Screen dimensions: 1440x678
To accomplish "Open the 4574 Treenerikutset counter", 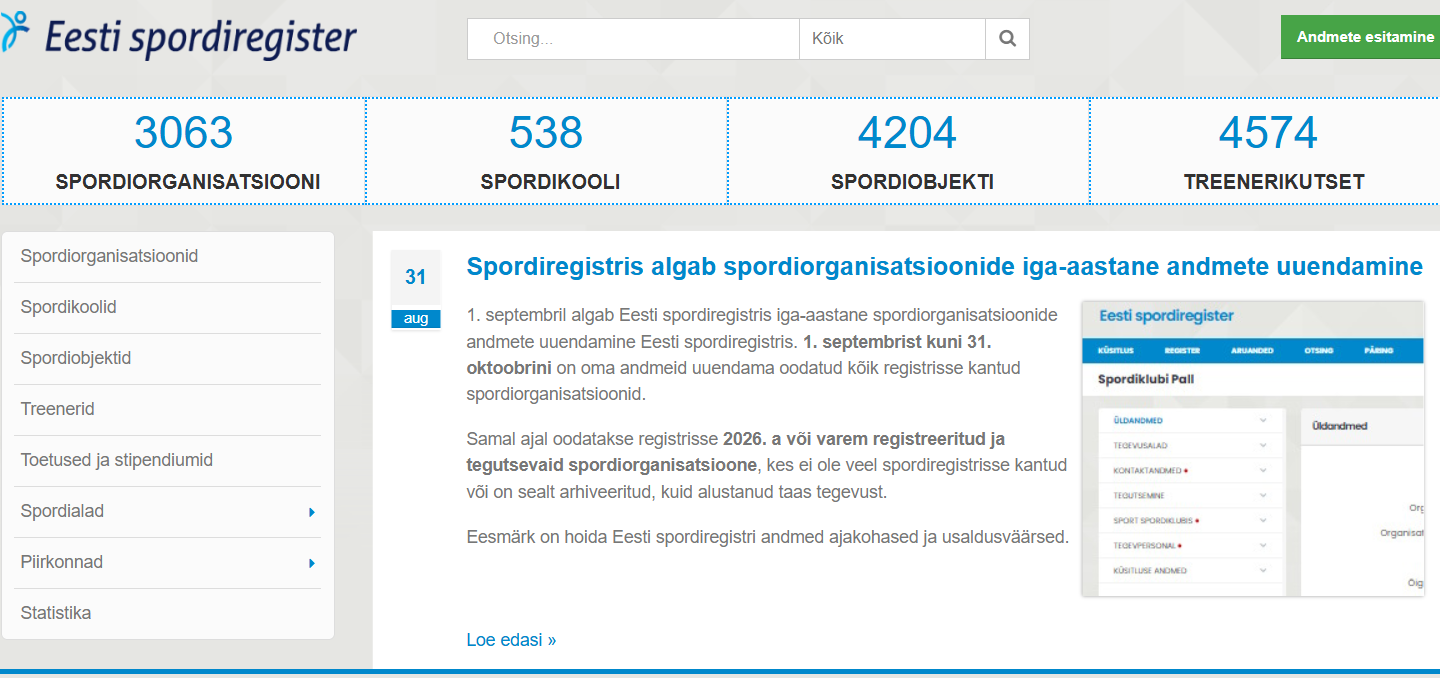I will pyautogui.click(x=1266, y=151).
